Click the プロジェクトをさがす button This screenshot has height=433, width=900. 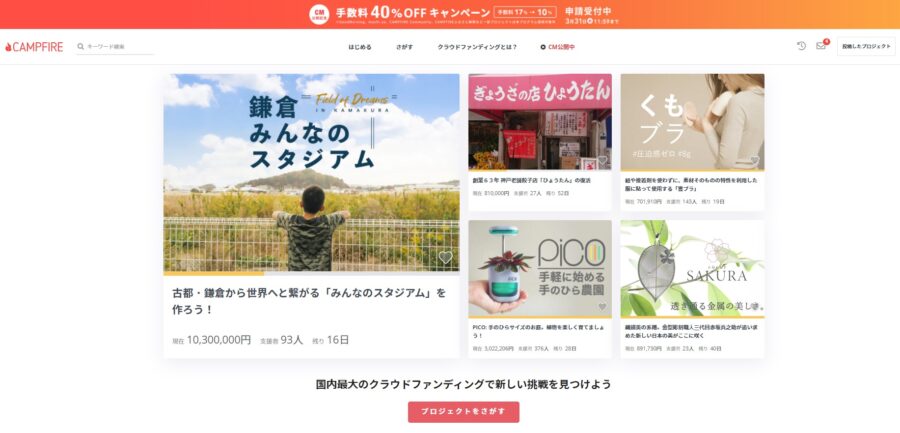click(463, 412)
